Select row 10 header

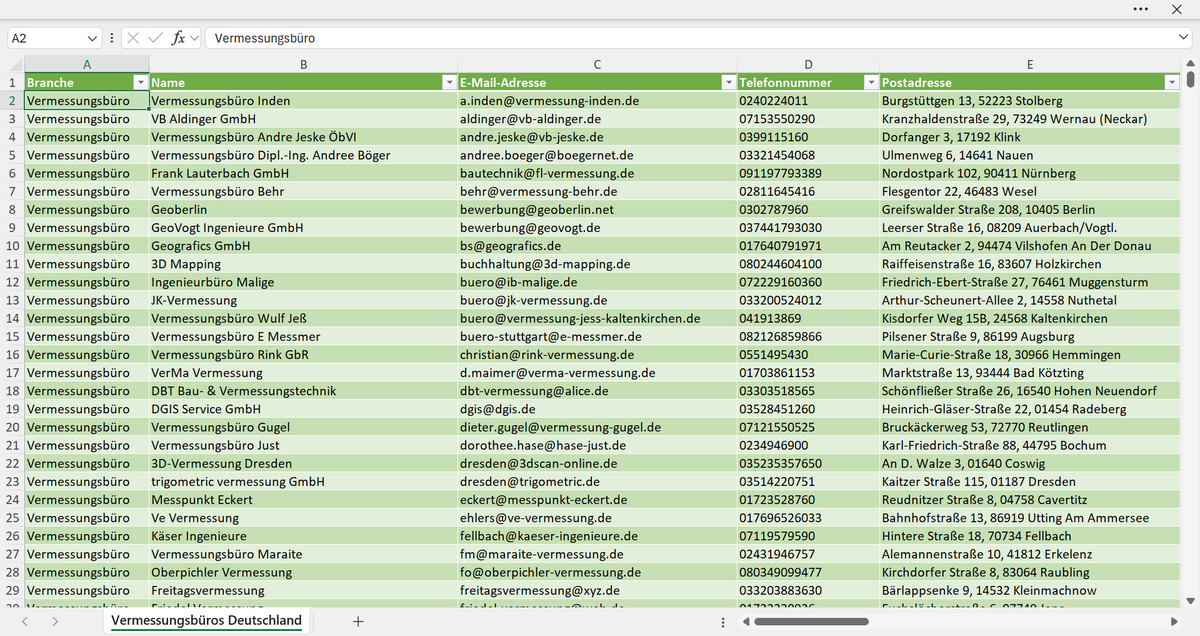pos(12,246)
